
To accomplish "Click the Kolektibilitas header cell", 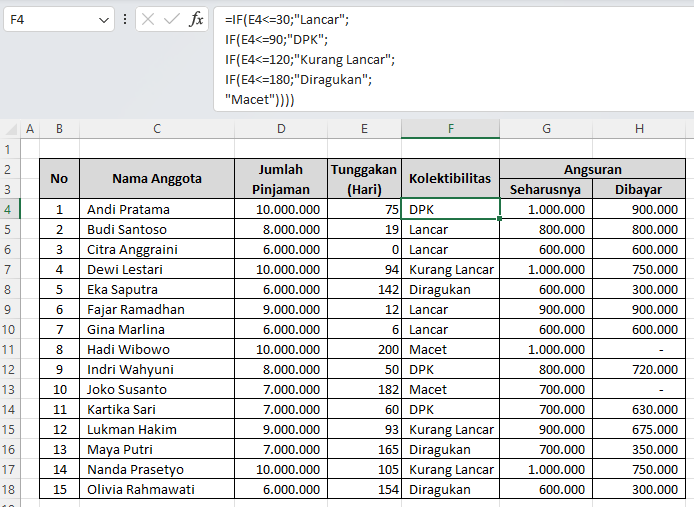I will pos(450,179).
